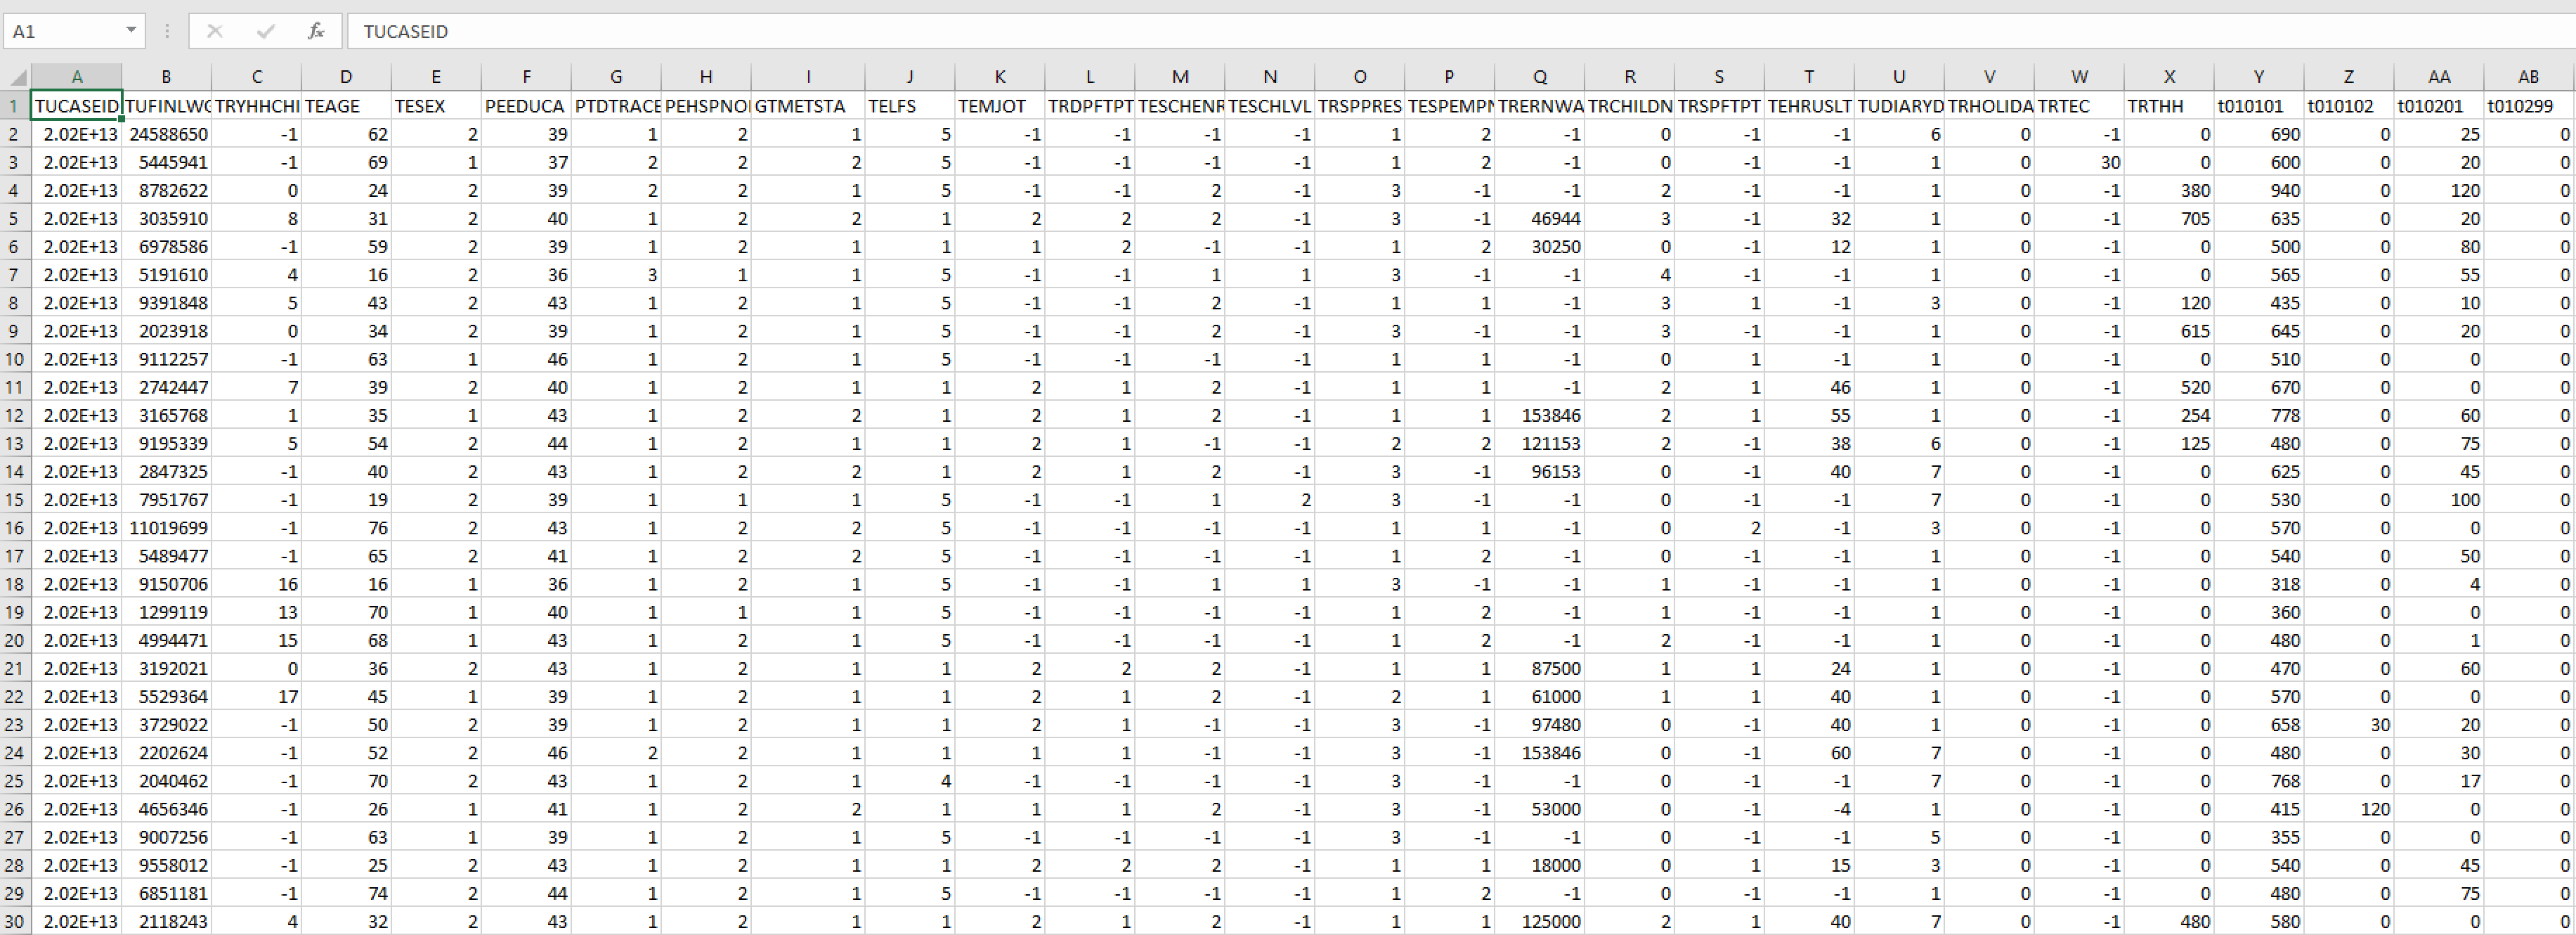Click cell with value 53000
Viewport: 2576px width, 935px height.
tap(1540, 809)
